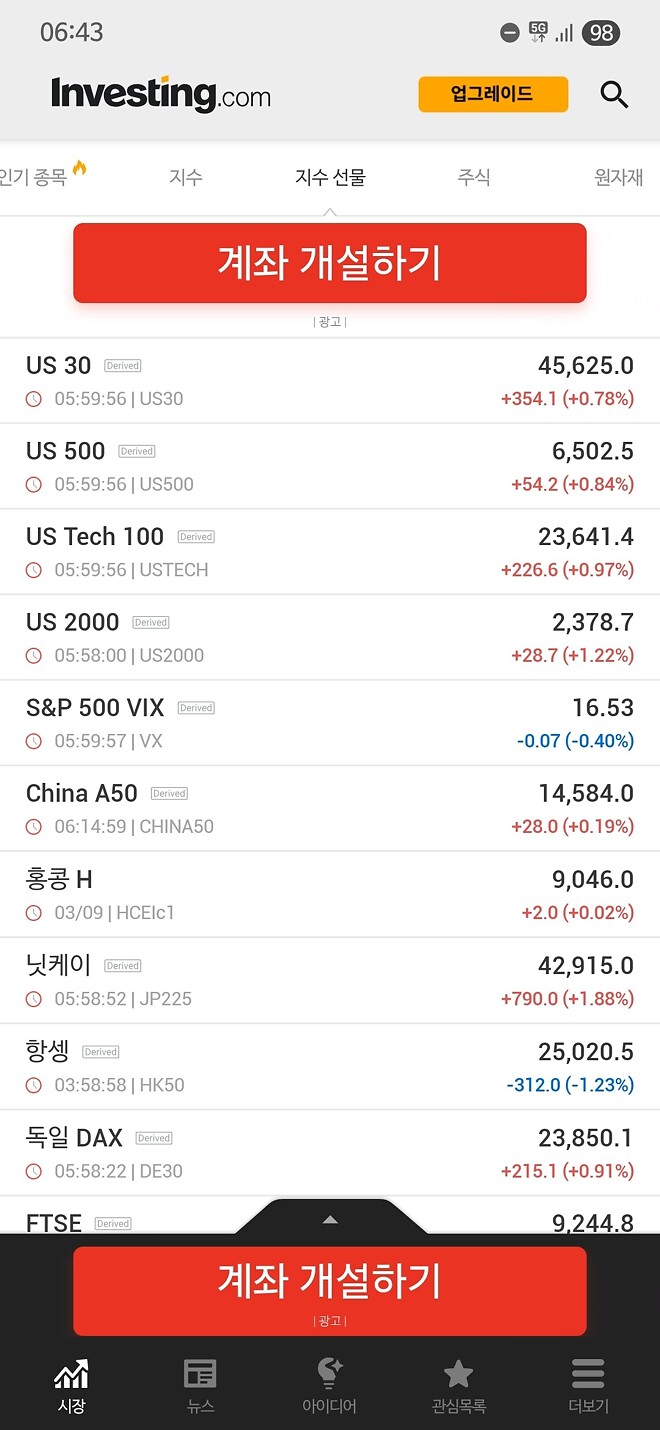Tap the 더보기 more menu icon
The image size is (660, 1430).
(x=587, y=1385)
